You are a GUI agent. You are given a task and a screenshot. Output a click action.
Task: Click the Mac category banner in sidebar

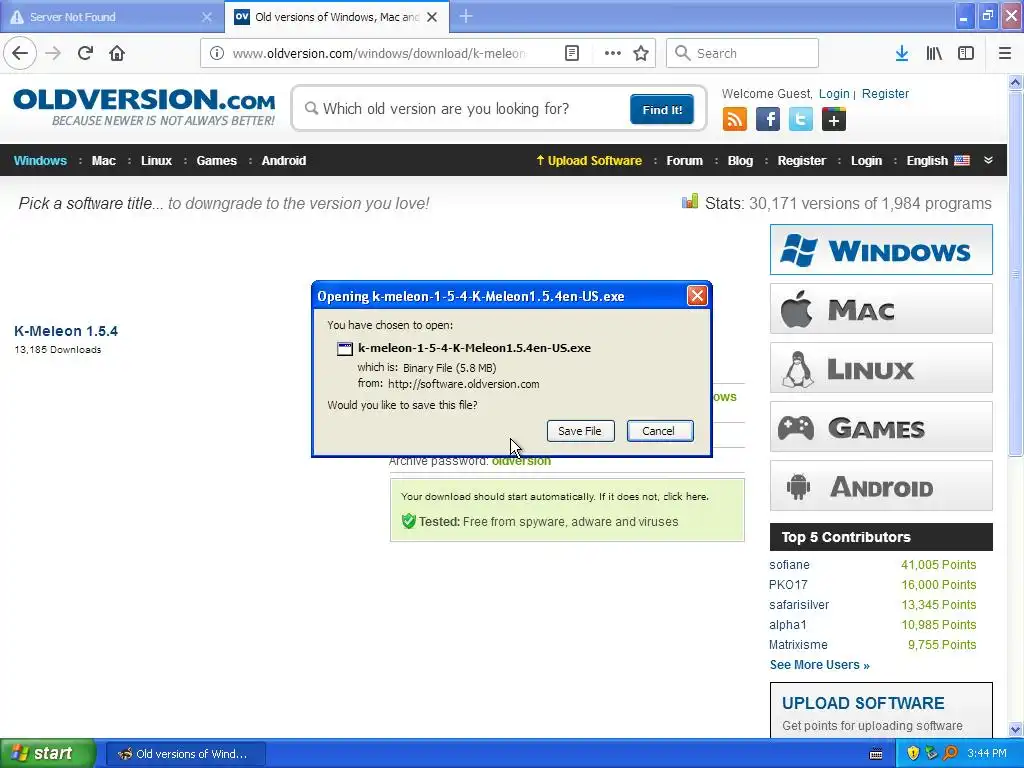tap(881, 309)
